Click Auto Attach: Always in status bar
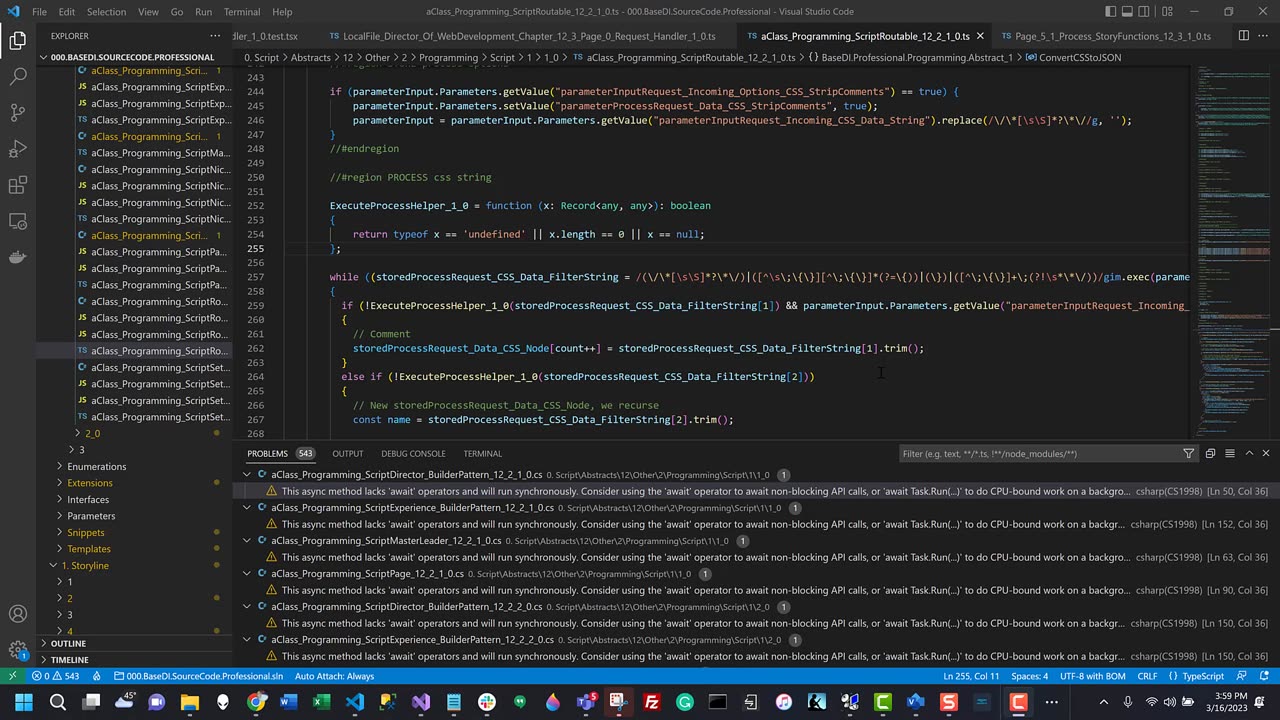Viewport: 1280px width, 720px height. click(334, 676)
